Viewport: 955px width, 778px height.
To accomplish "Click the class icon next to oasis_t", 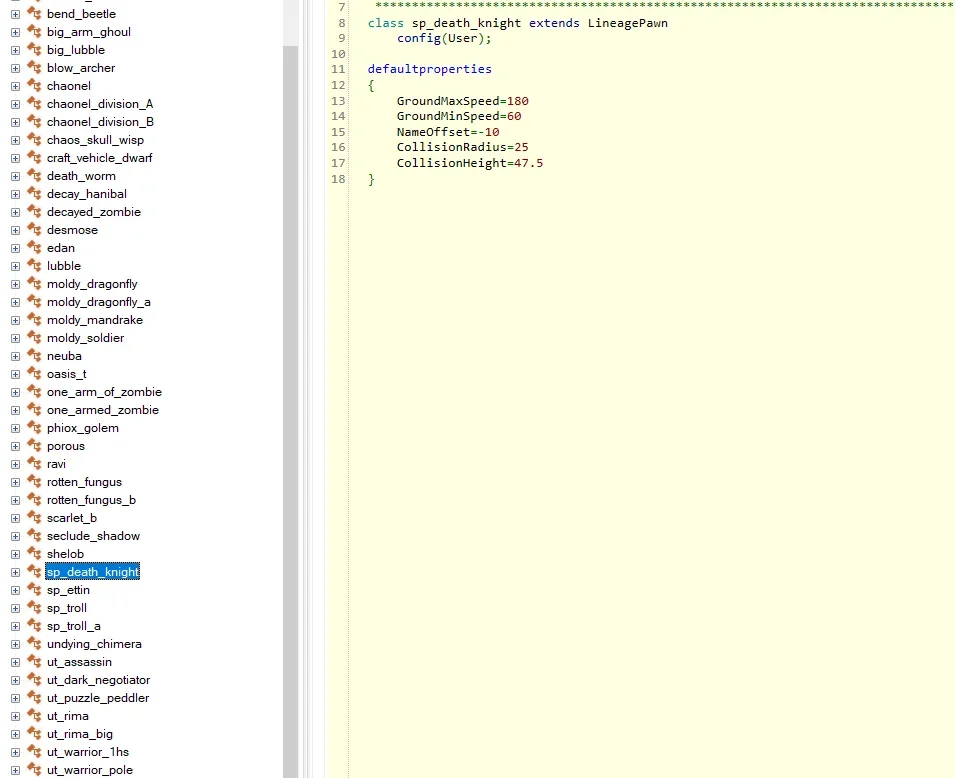I will pos(34,373).
